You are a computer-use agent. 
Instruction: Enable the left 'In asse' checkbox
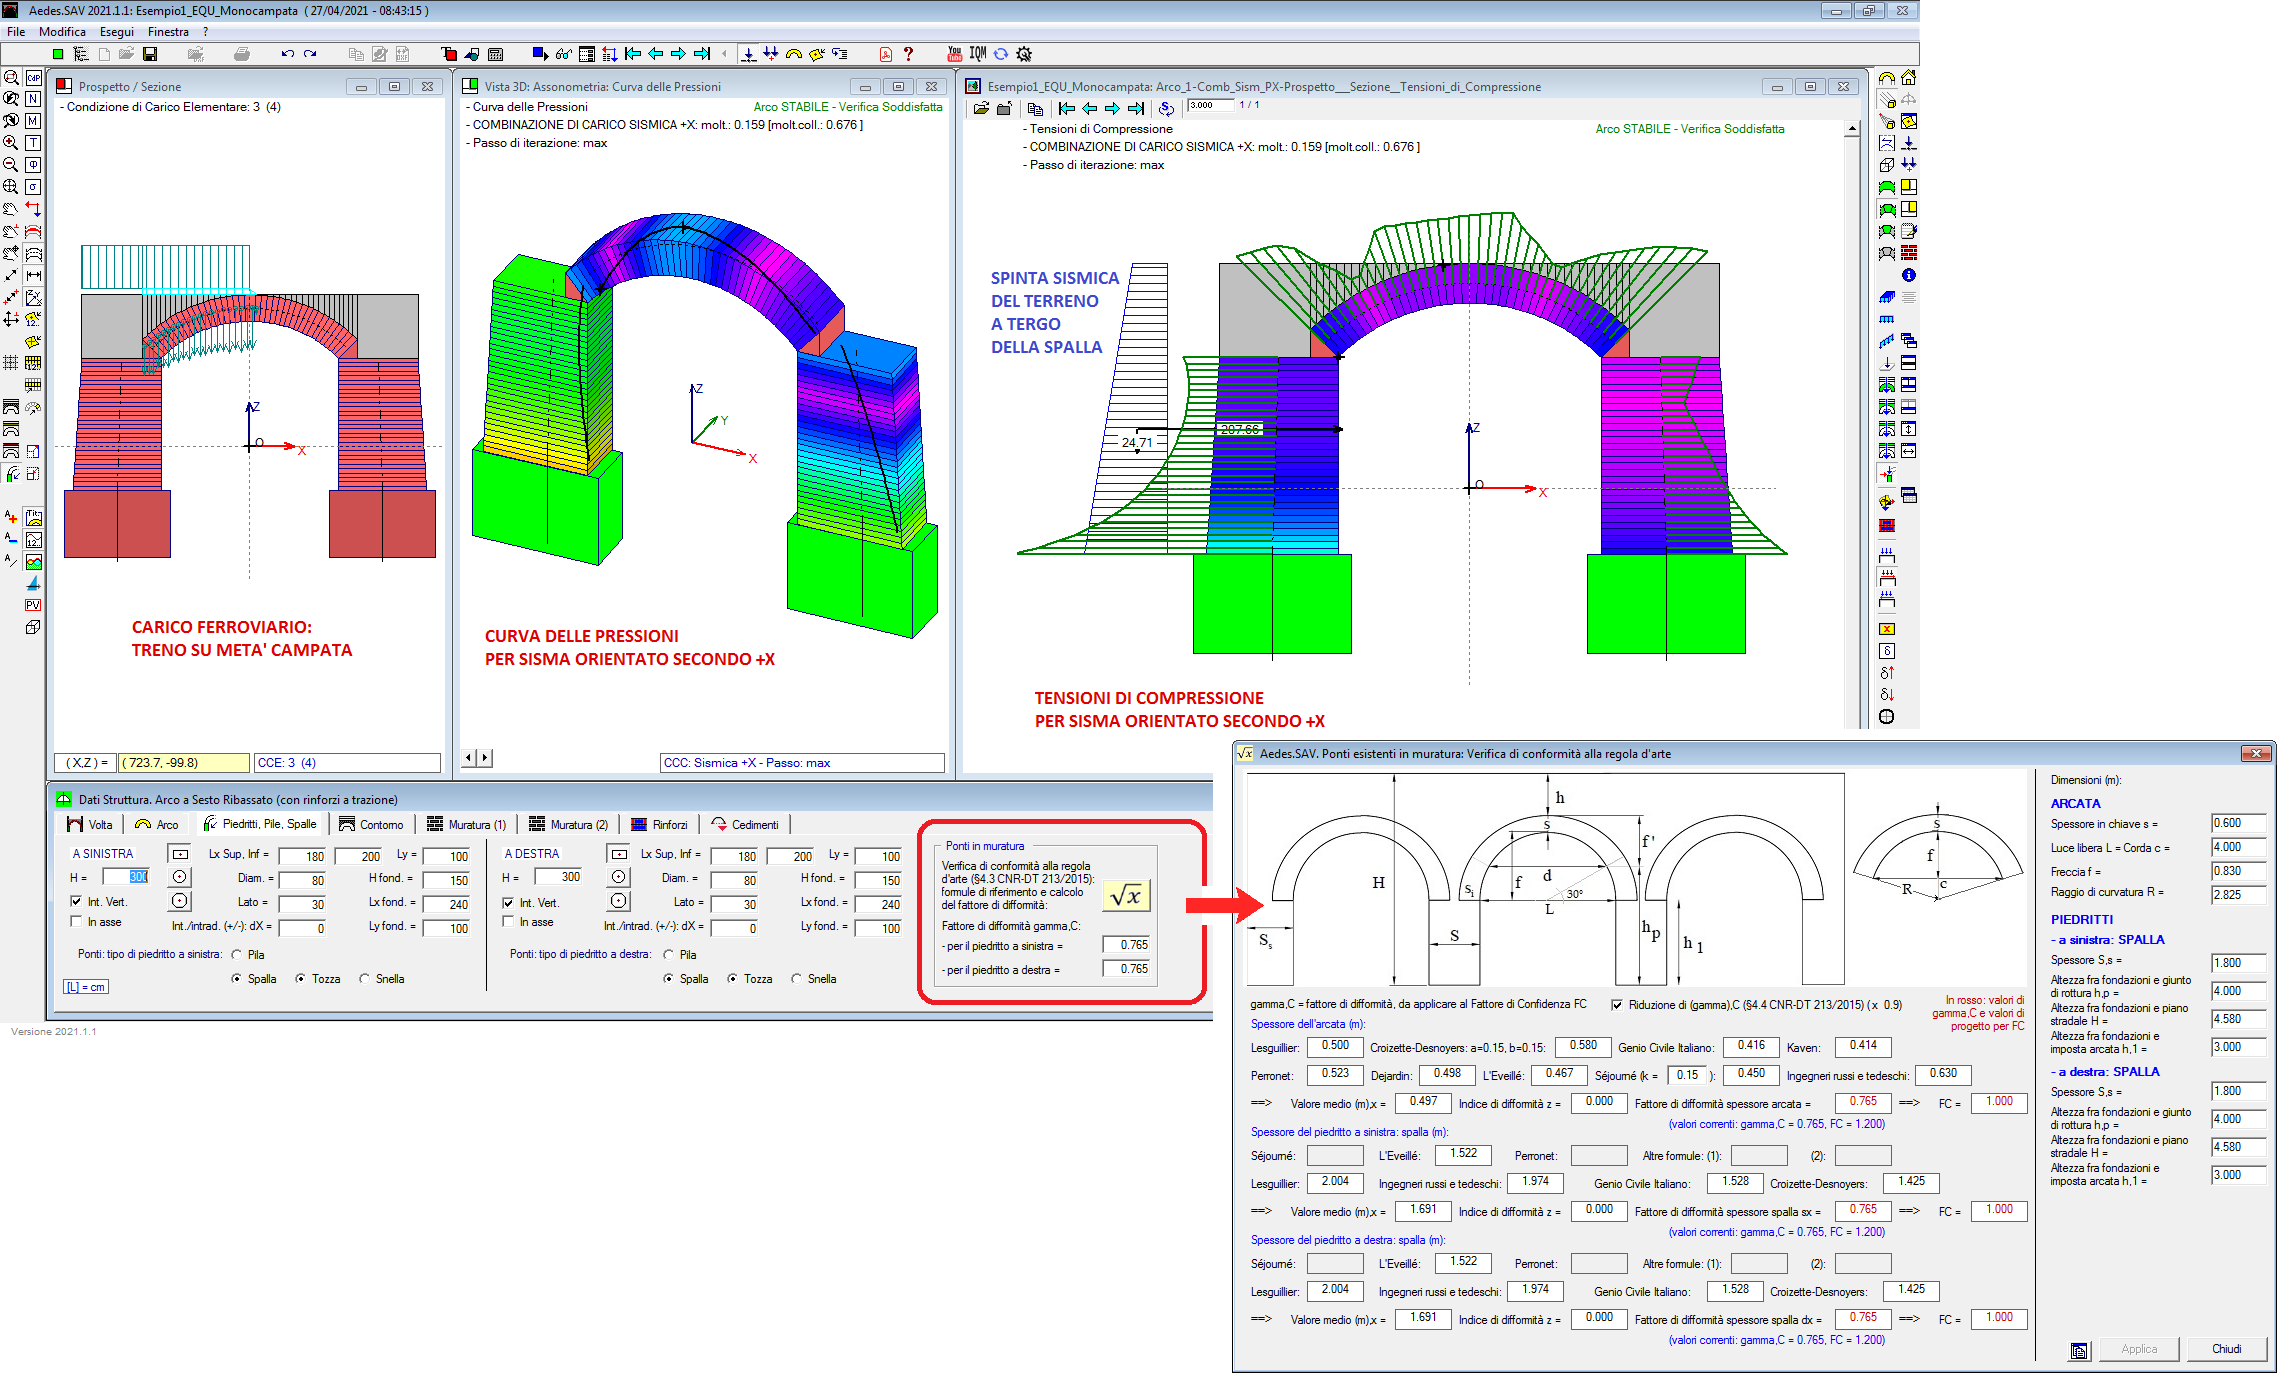(x=77, y=922)
